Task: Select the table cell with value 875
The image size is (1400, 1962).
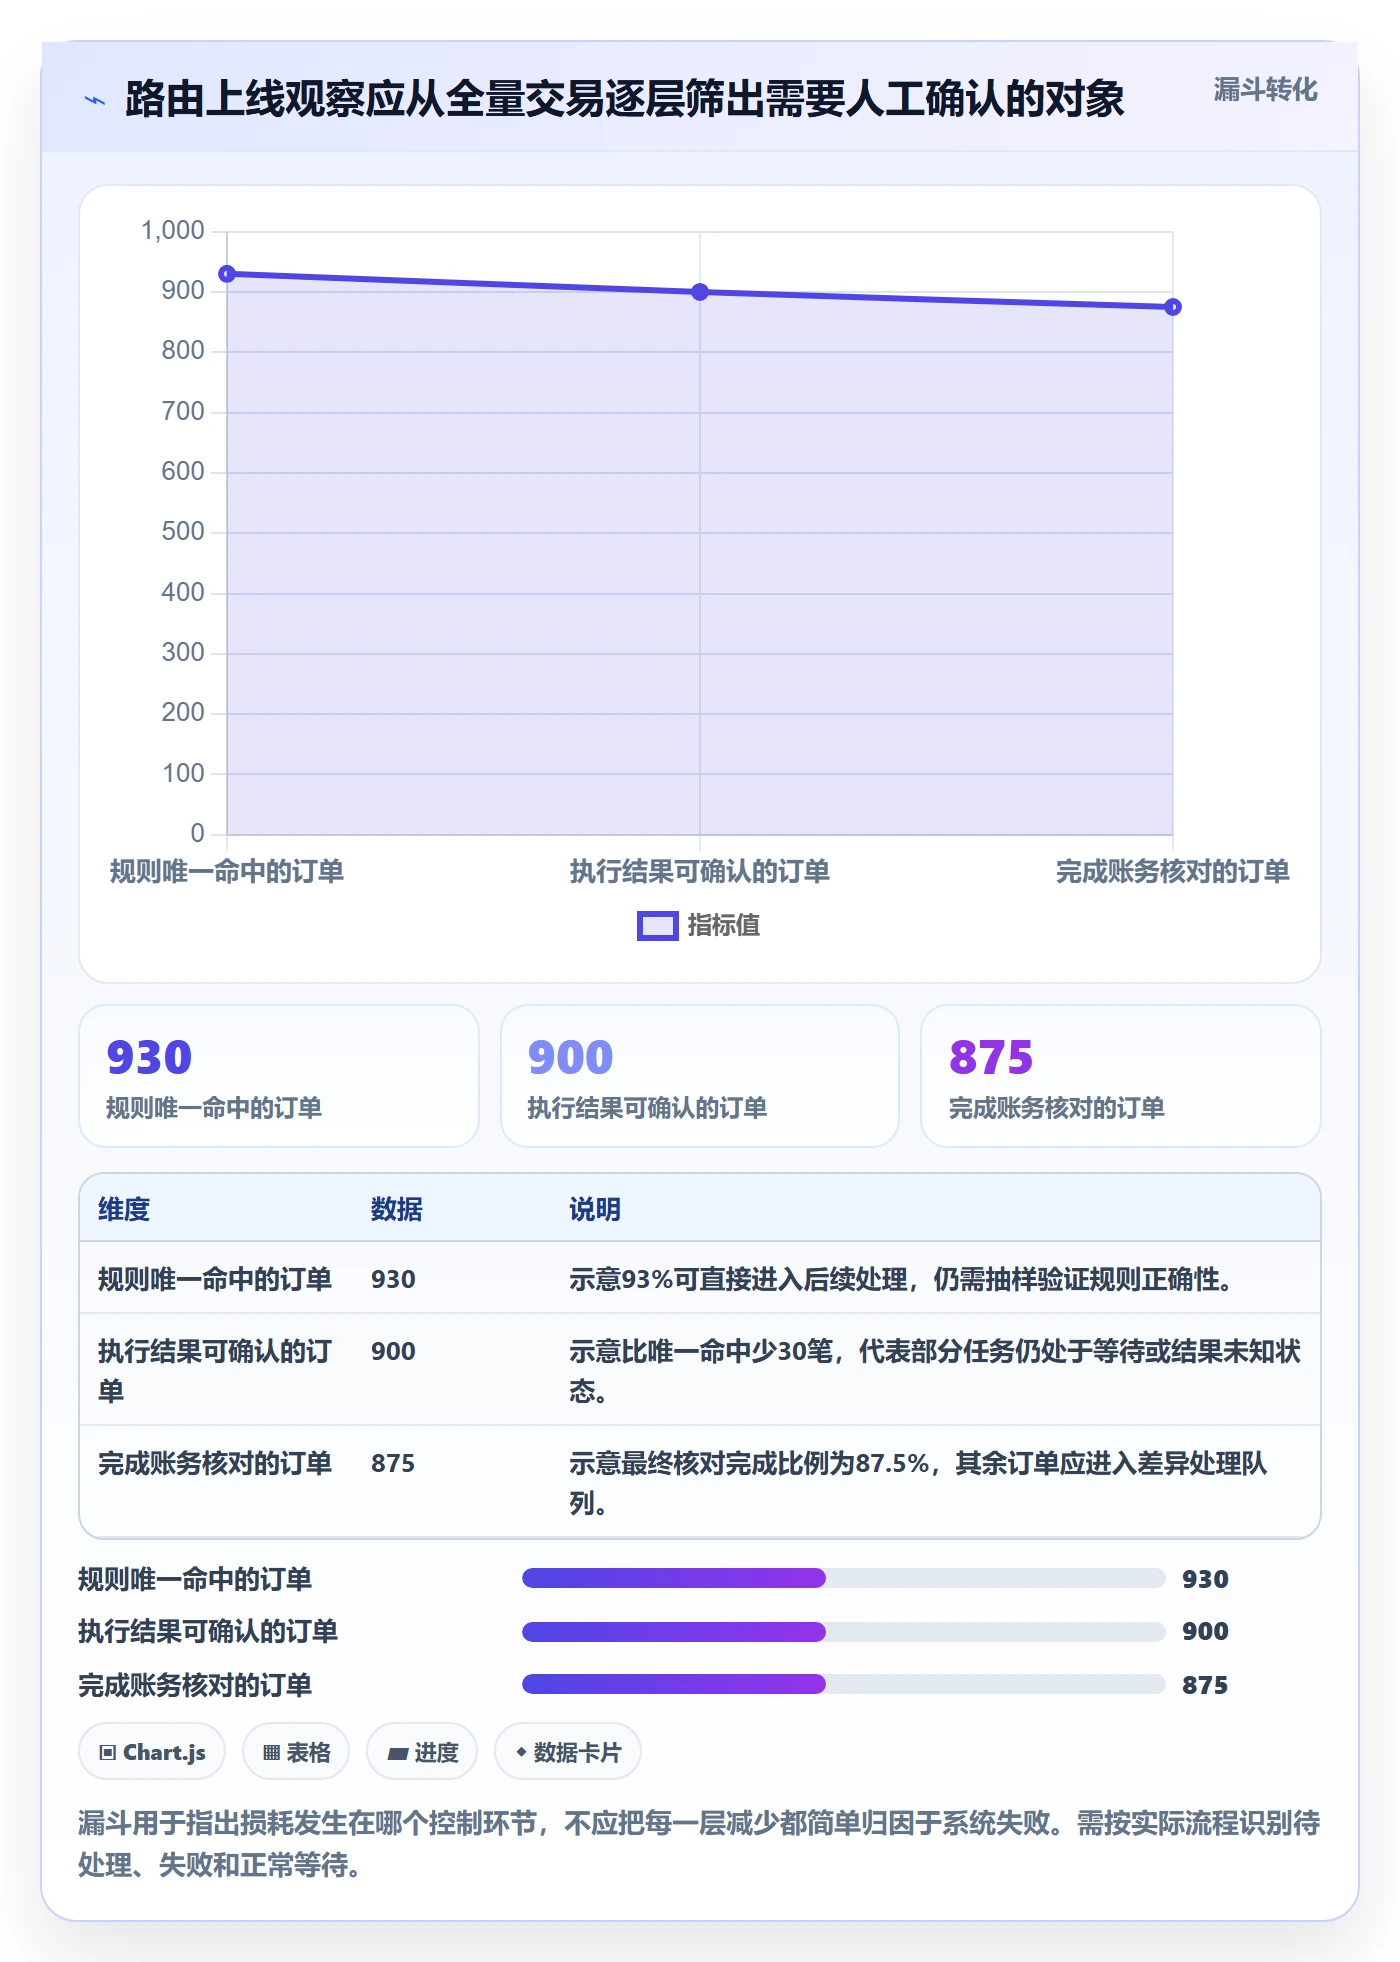Action: point(393,1464)
